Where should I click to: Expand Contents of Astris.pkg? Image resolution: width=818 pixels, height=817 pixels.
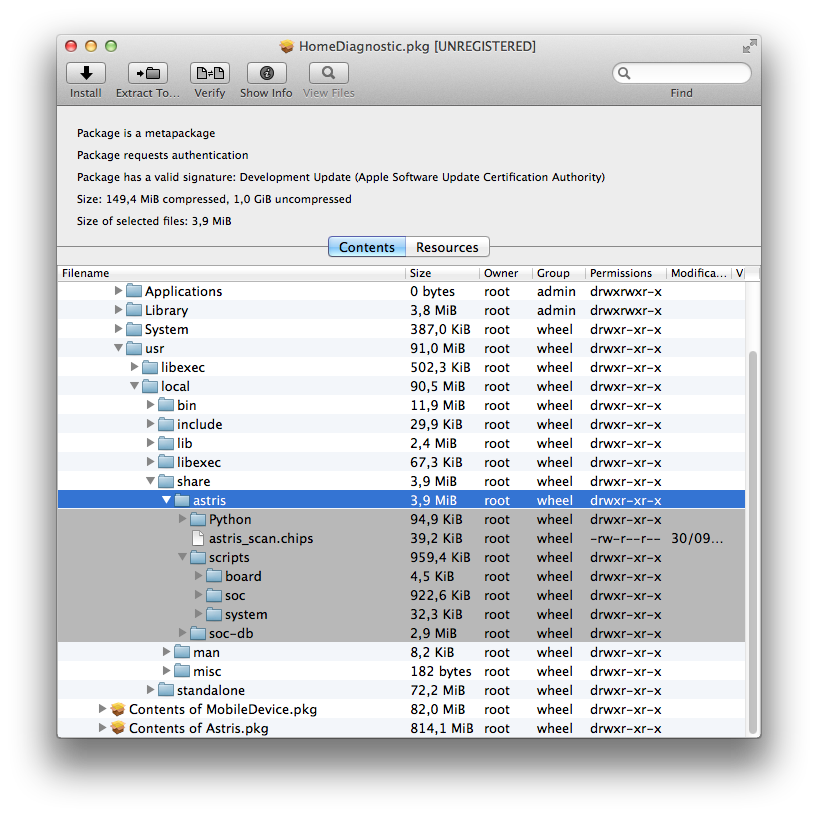point(102,728)
